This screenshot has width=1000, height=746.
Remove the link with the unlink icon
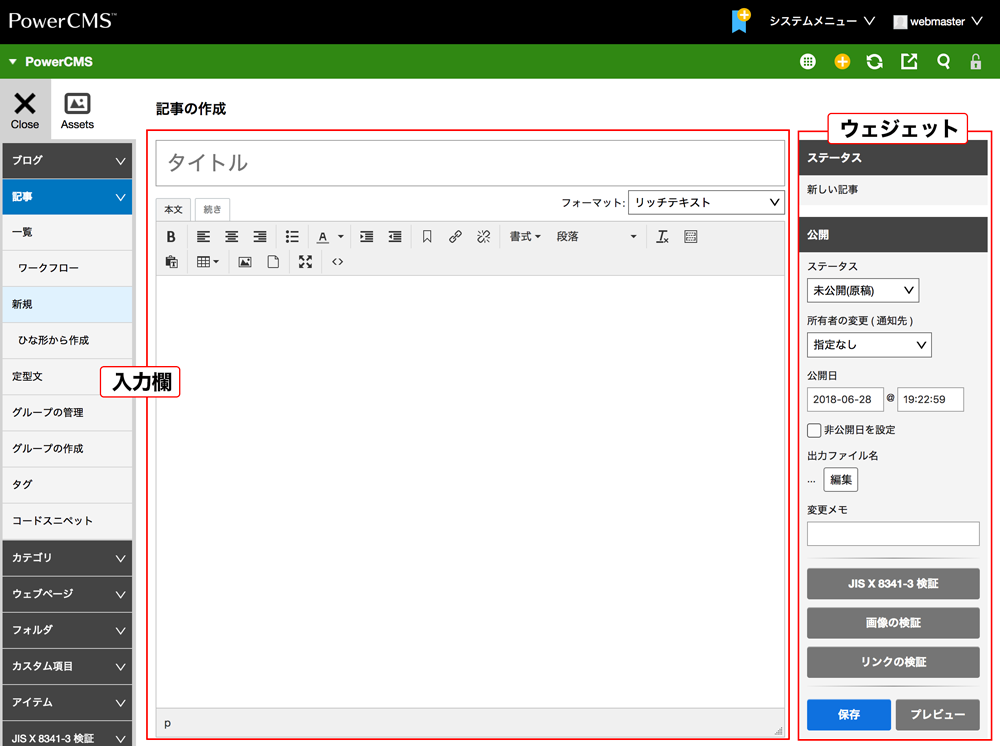coord(483,236)
